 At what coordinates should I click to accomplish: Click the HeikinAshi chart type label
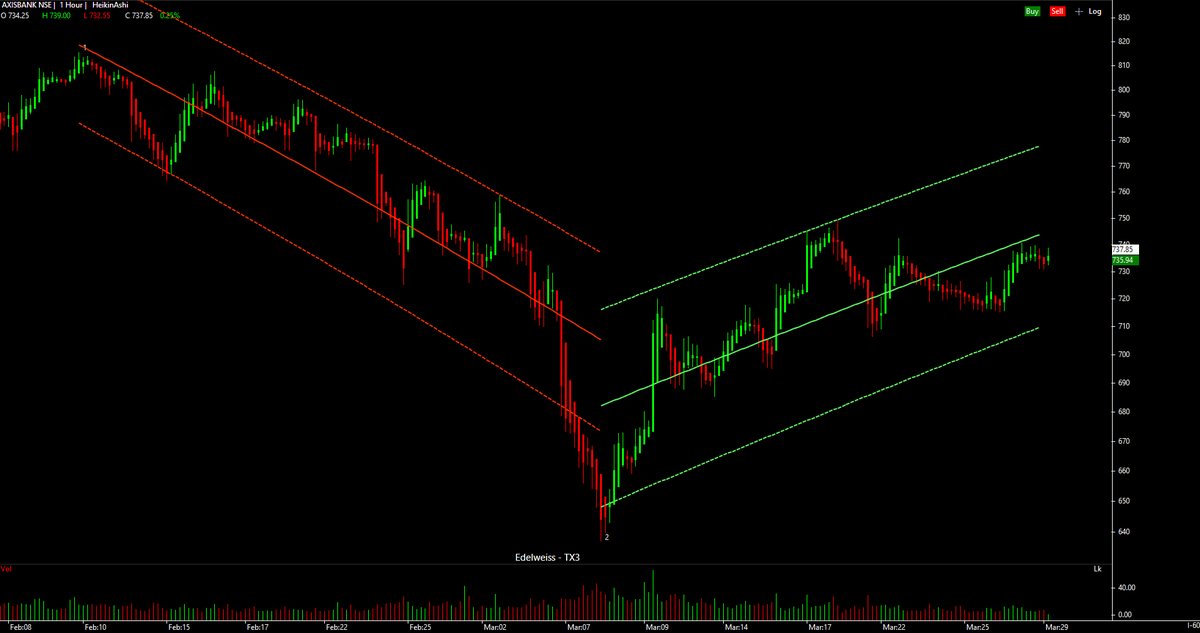pyautogui.click(x=109, y=5)
